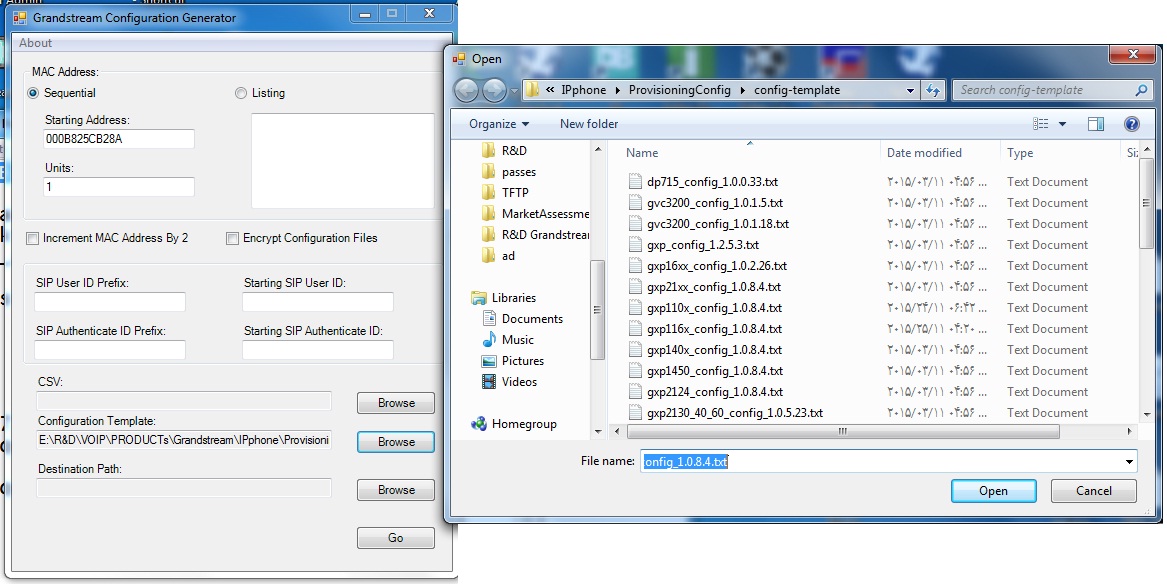
Task: Click the Open button in the dialog
Action: click(x=994, y=491)
